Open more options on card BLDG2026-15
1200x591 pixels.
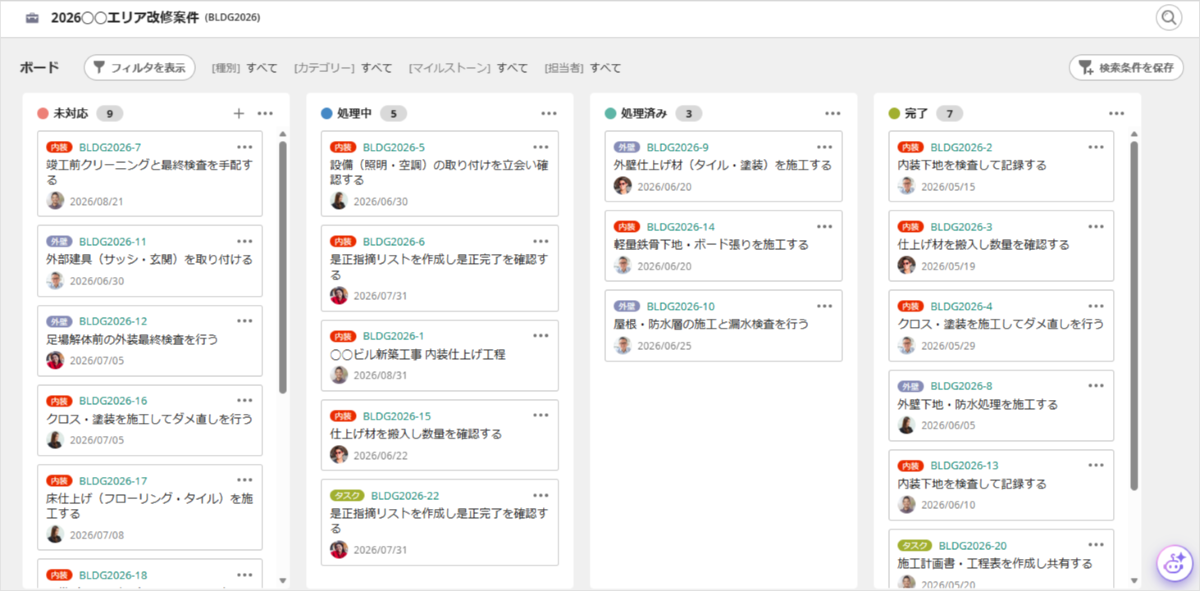541,415
